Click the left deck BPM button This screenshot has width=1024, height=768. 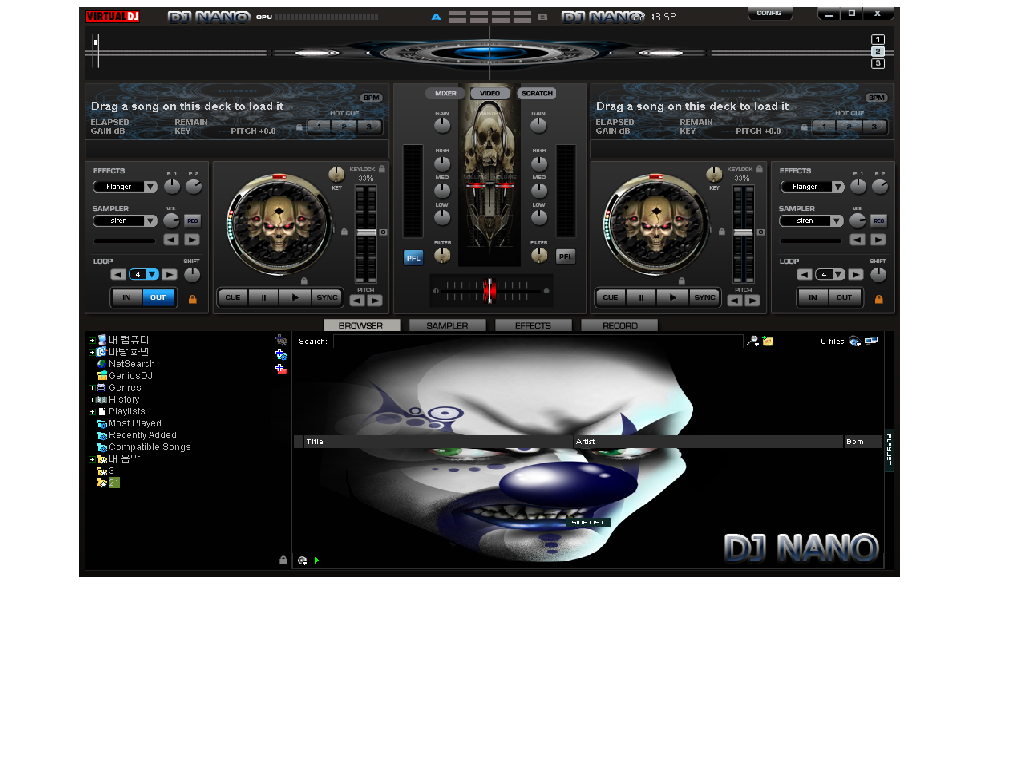(x=371, y=98)
